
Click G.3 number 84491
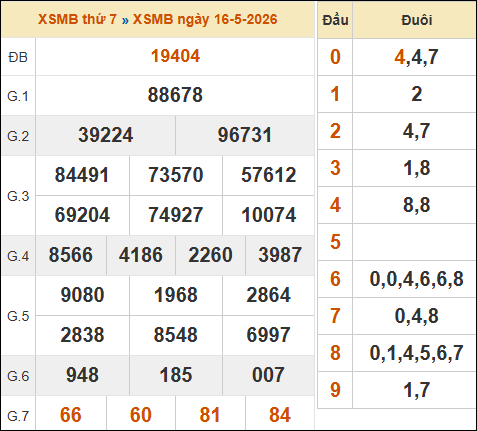point(82,175)
